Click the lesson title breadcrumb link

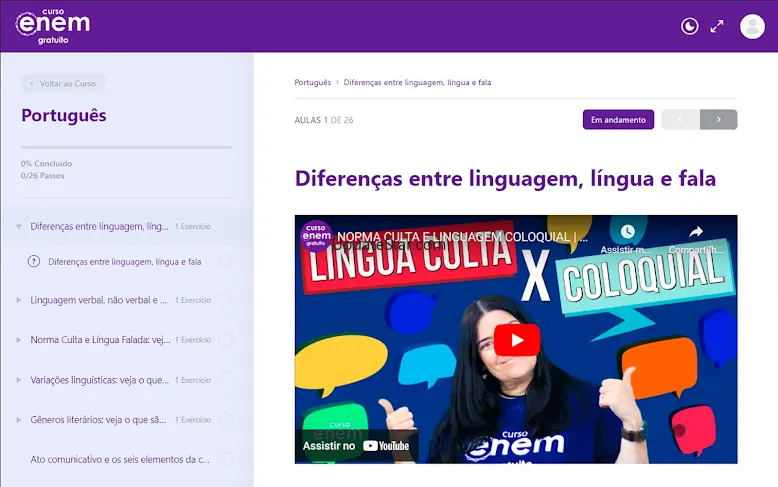(x=417, y=82)
